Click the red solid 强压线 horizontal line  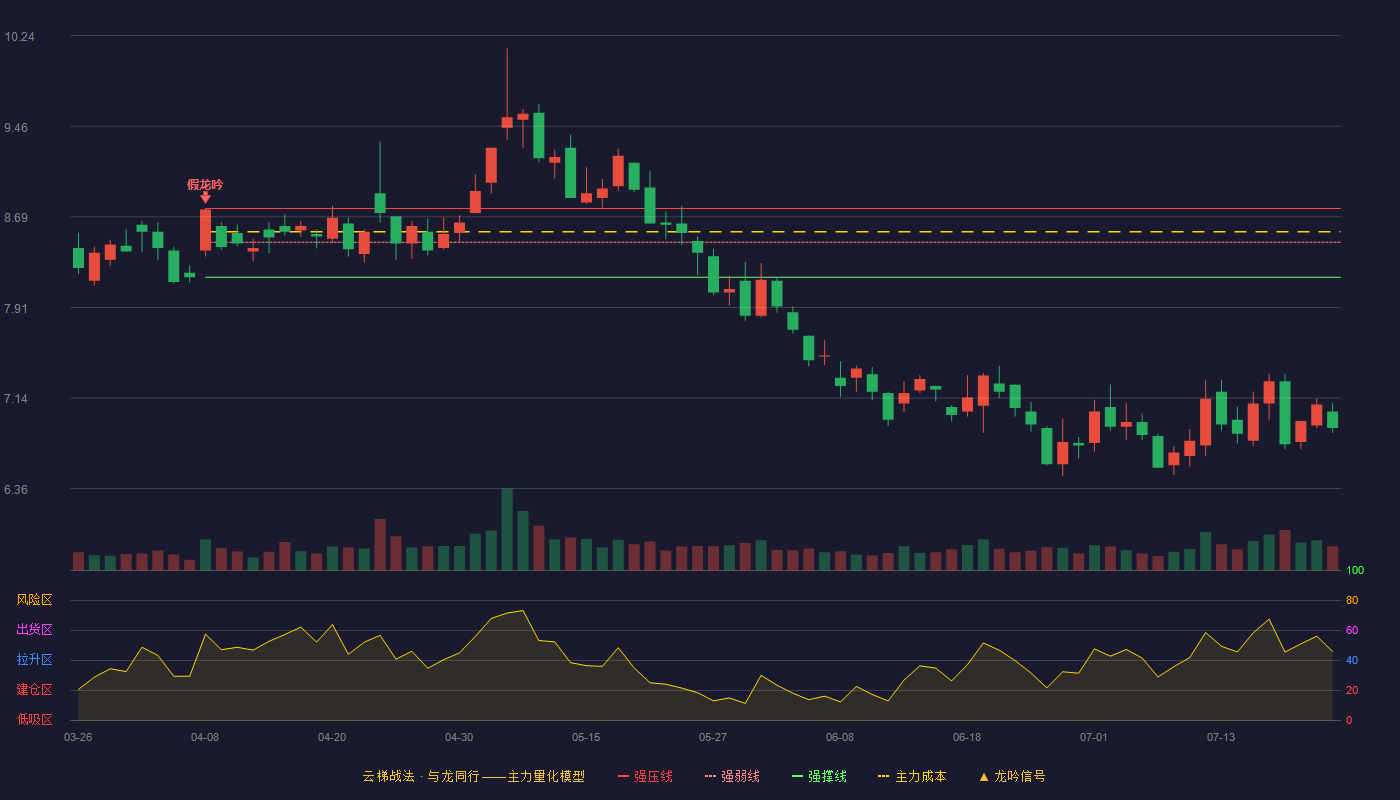(x=772, y=209)
